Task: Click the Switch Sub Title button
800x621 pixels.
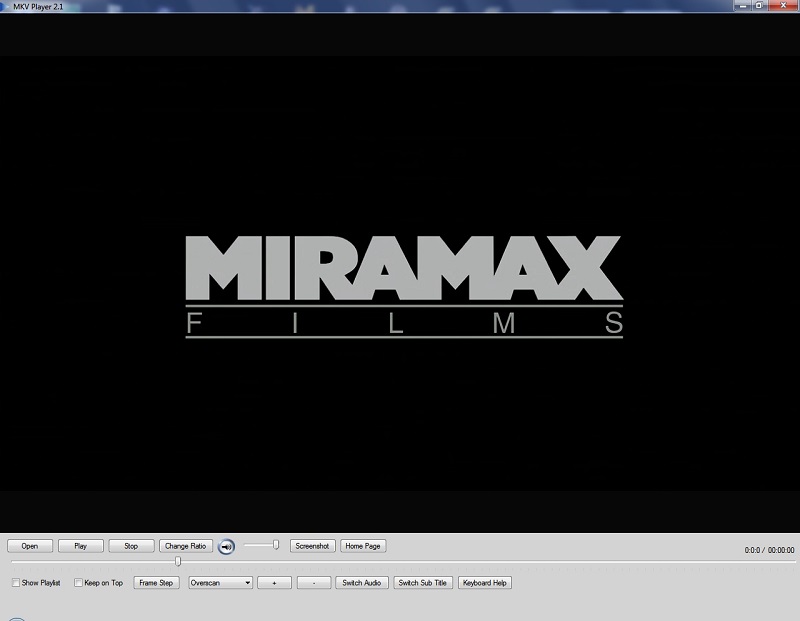Action: coord(423,583)
